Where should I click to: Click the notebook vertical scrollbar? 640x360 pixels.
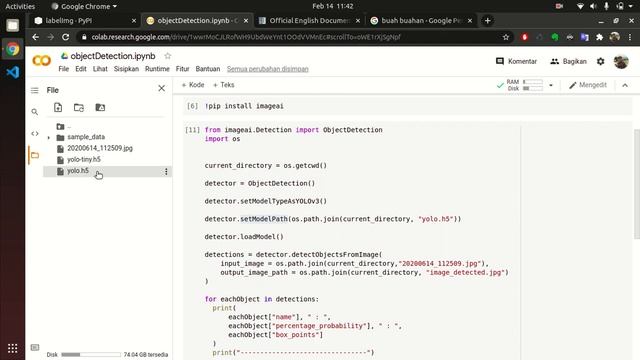tap(637, 184)
